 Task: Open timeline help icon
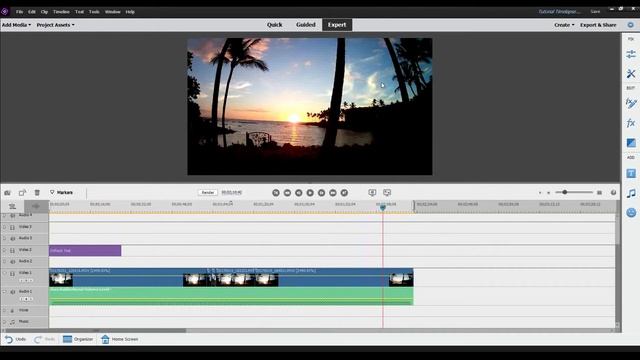(613, 193)
